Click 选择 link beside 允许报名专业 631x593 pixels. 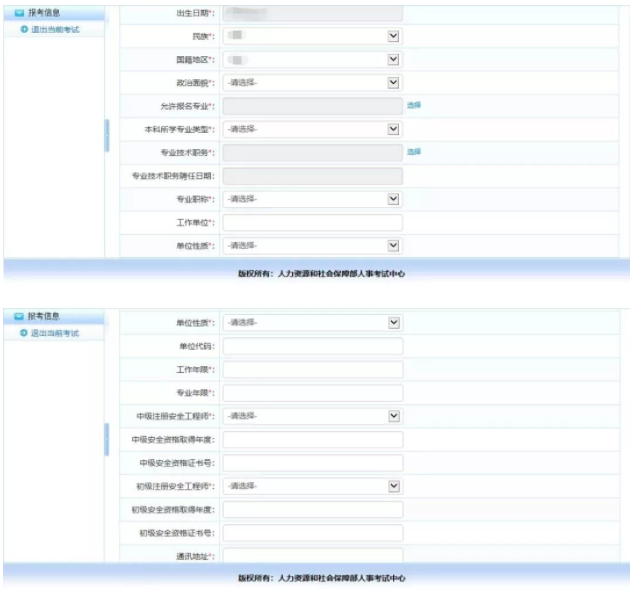[x=414, y=105]
